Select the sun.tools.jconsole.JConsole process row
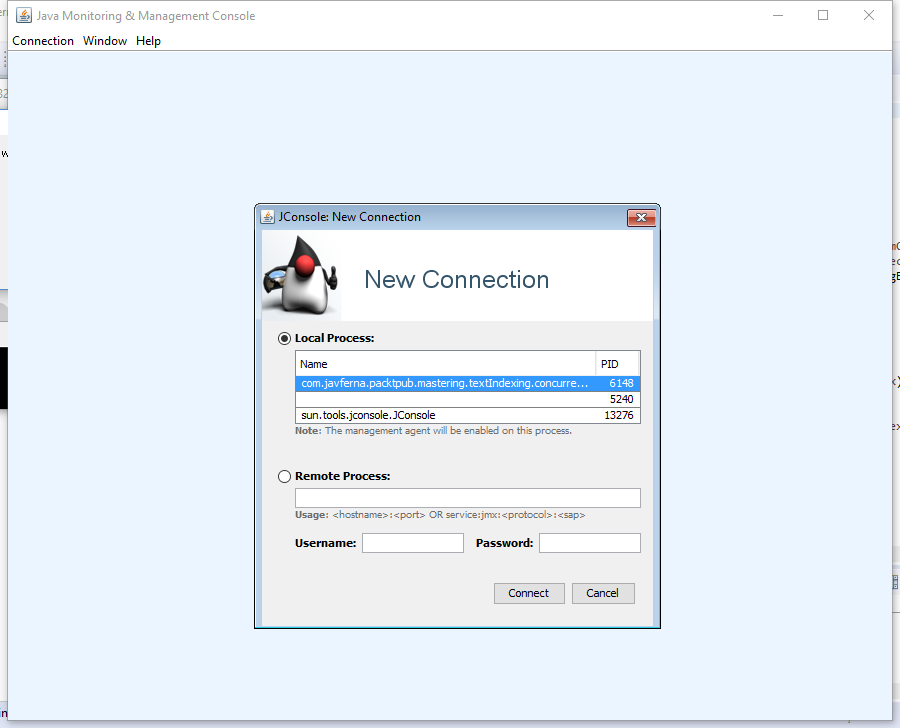This screenshot has width=900, height=728. click(x=468, y=415)
